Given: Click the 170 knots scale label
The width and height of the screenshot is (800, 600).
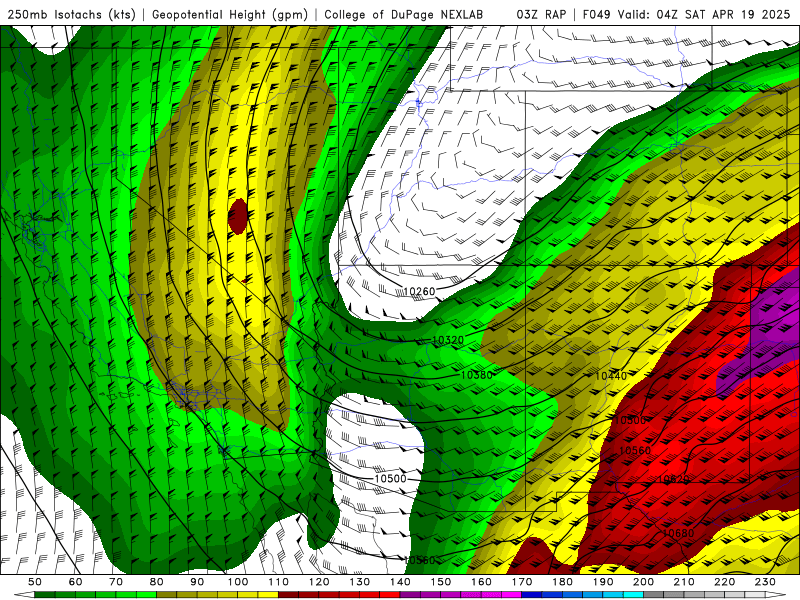Looking at the screenshot, I should click(x=521, y=581).
